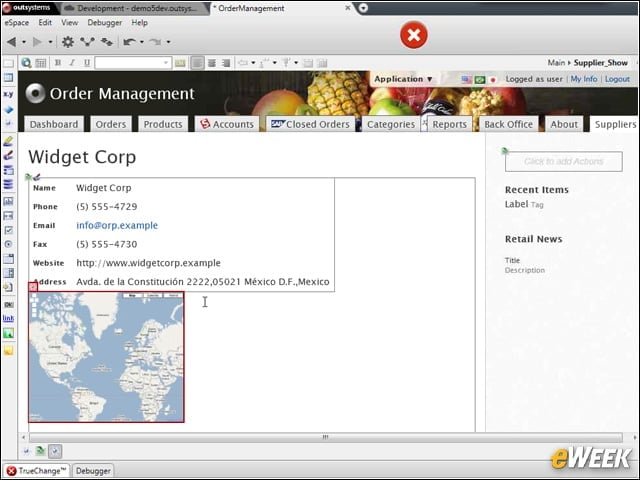Image resolution: width=640 pixels, height=480 pixels.
Task: Click the forward navigation arrow in toolbar
Action: [37, 42]
